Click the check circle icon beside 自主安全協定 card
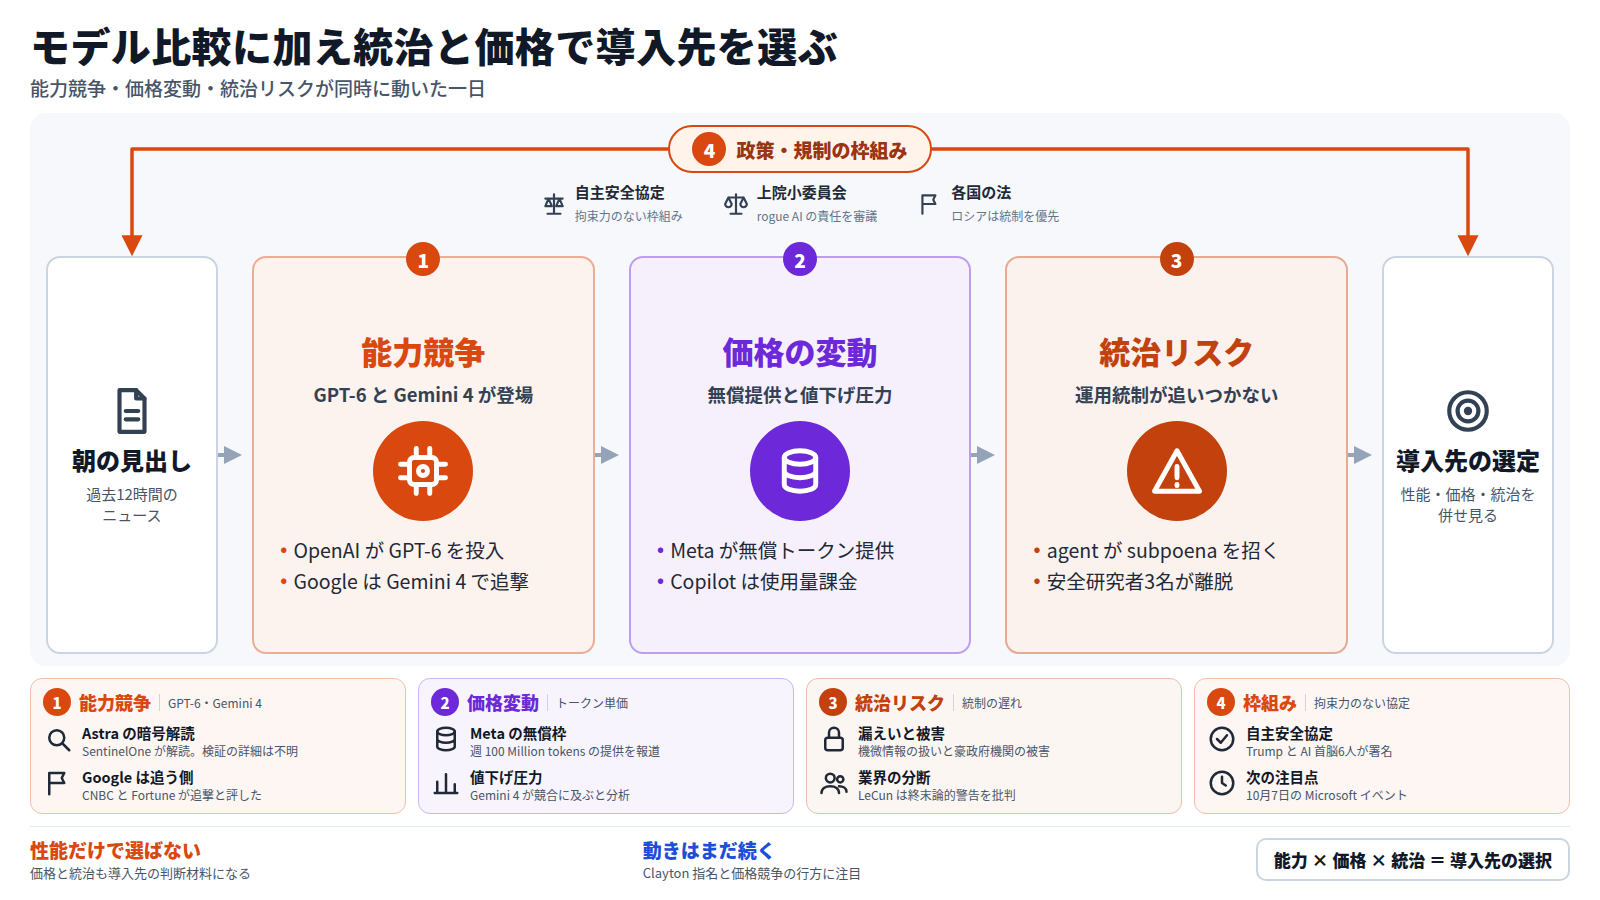 [x=1222, y=740]
